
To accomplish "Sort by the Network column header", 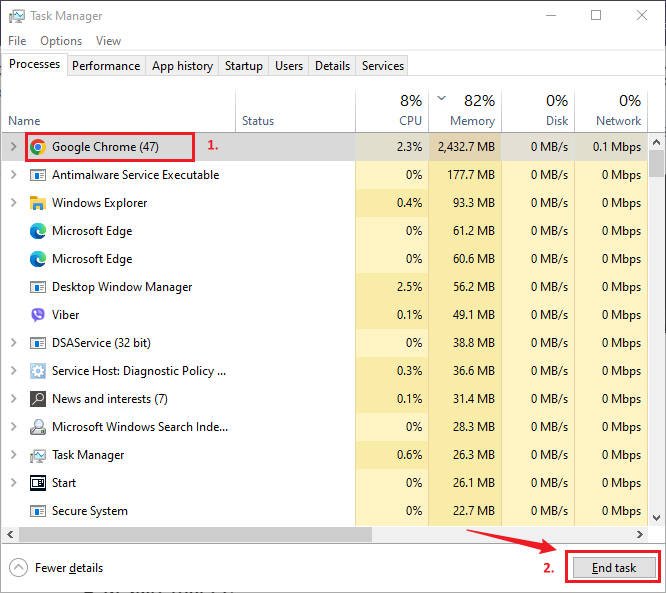I will 611,110.
